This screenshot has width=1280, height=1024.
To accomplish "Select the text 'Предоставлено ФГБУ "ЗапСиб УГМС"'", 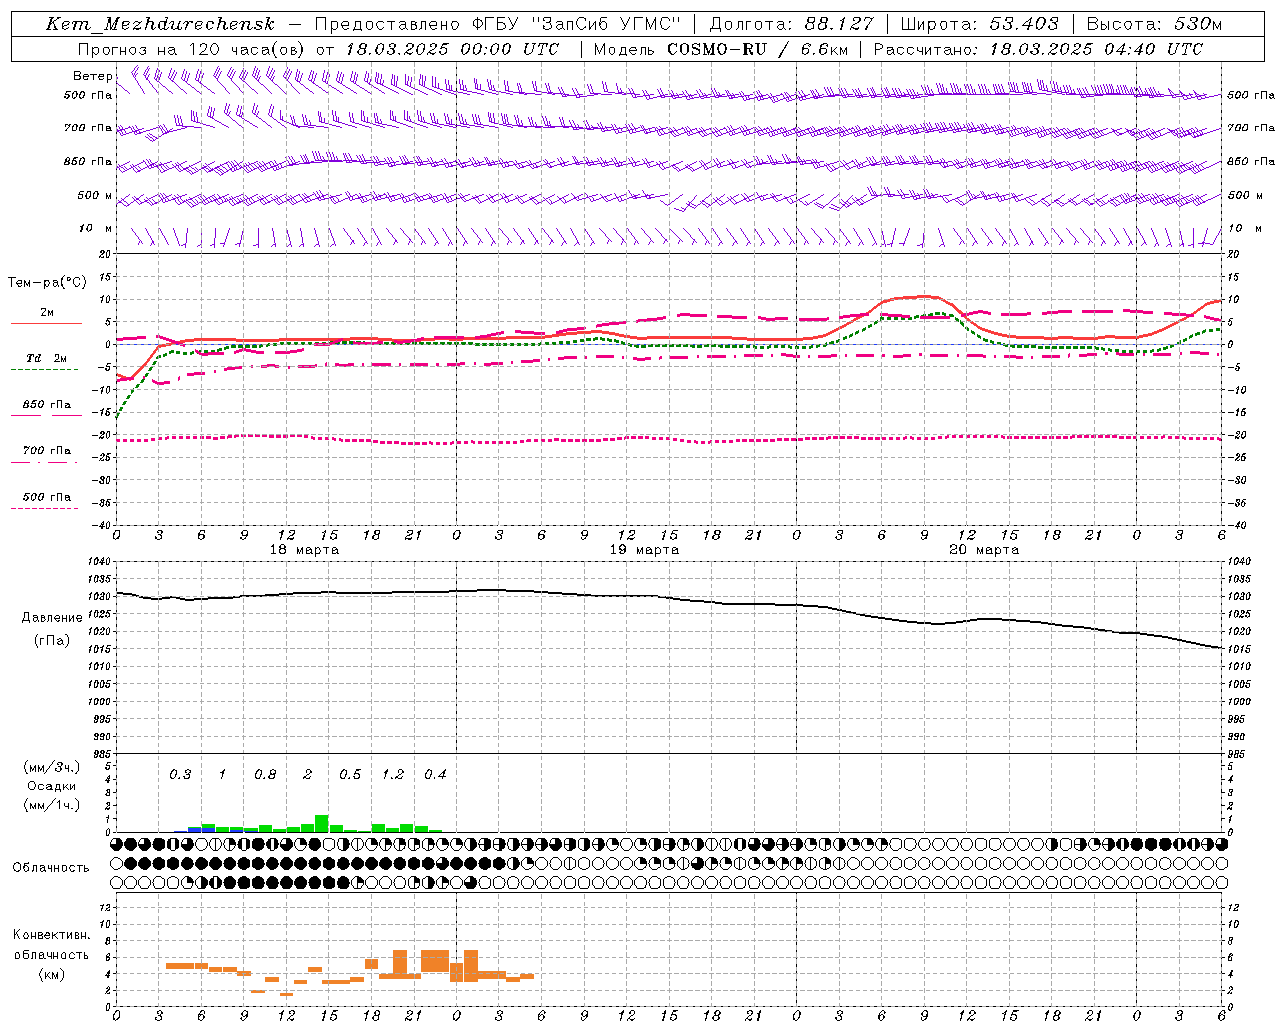I will (497, 24).
